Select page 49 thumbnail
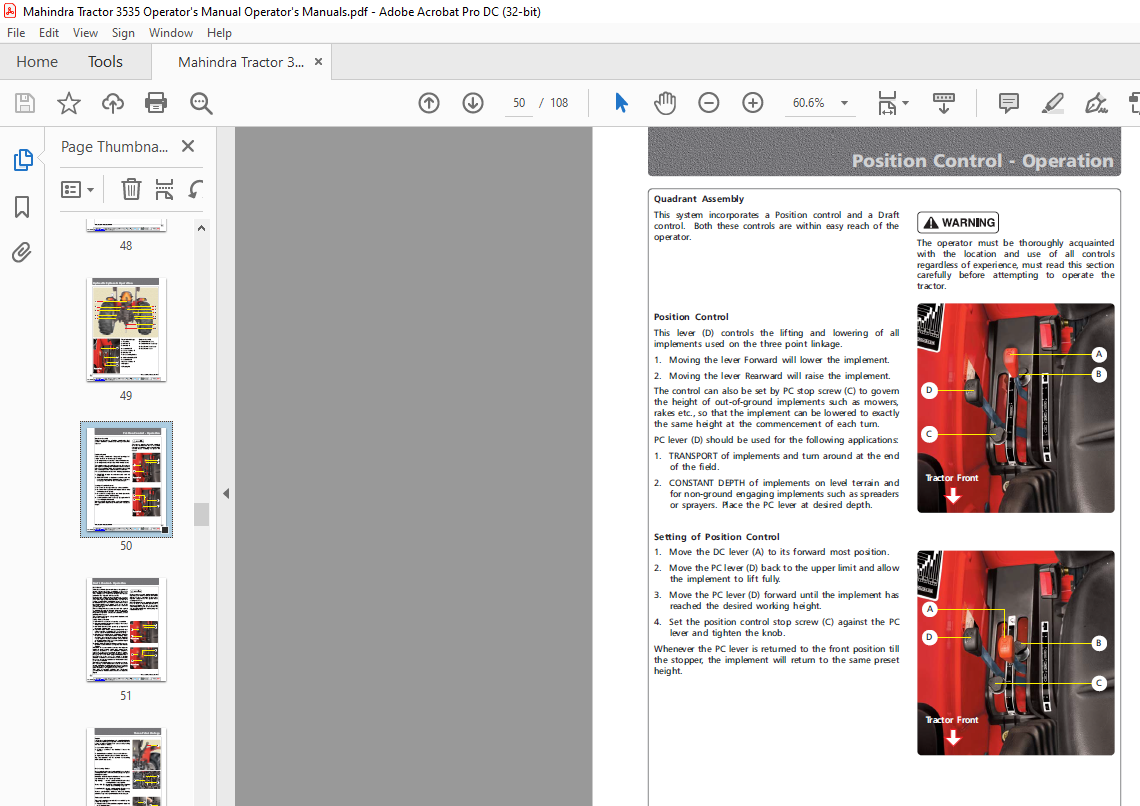The width and height of the screenshot is (1140, 806). point(126,329)
